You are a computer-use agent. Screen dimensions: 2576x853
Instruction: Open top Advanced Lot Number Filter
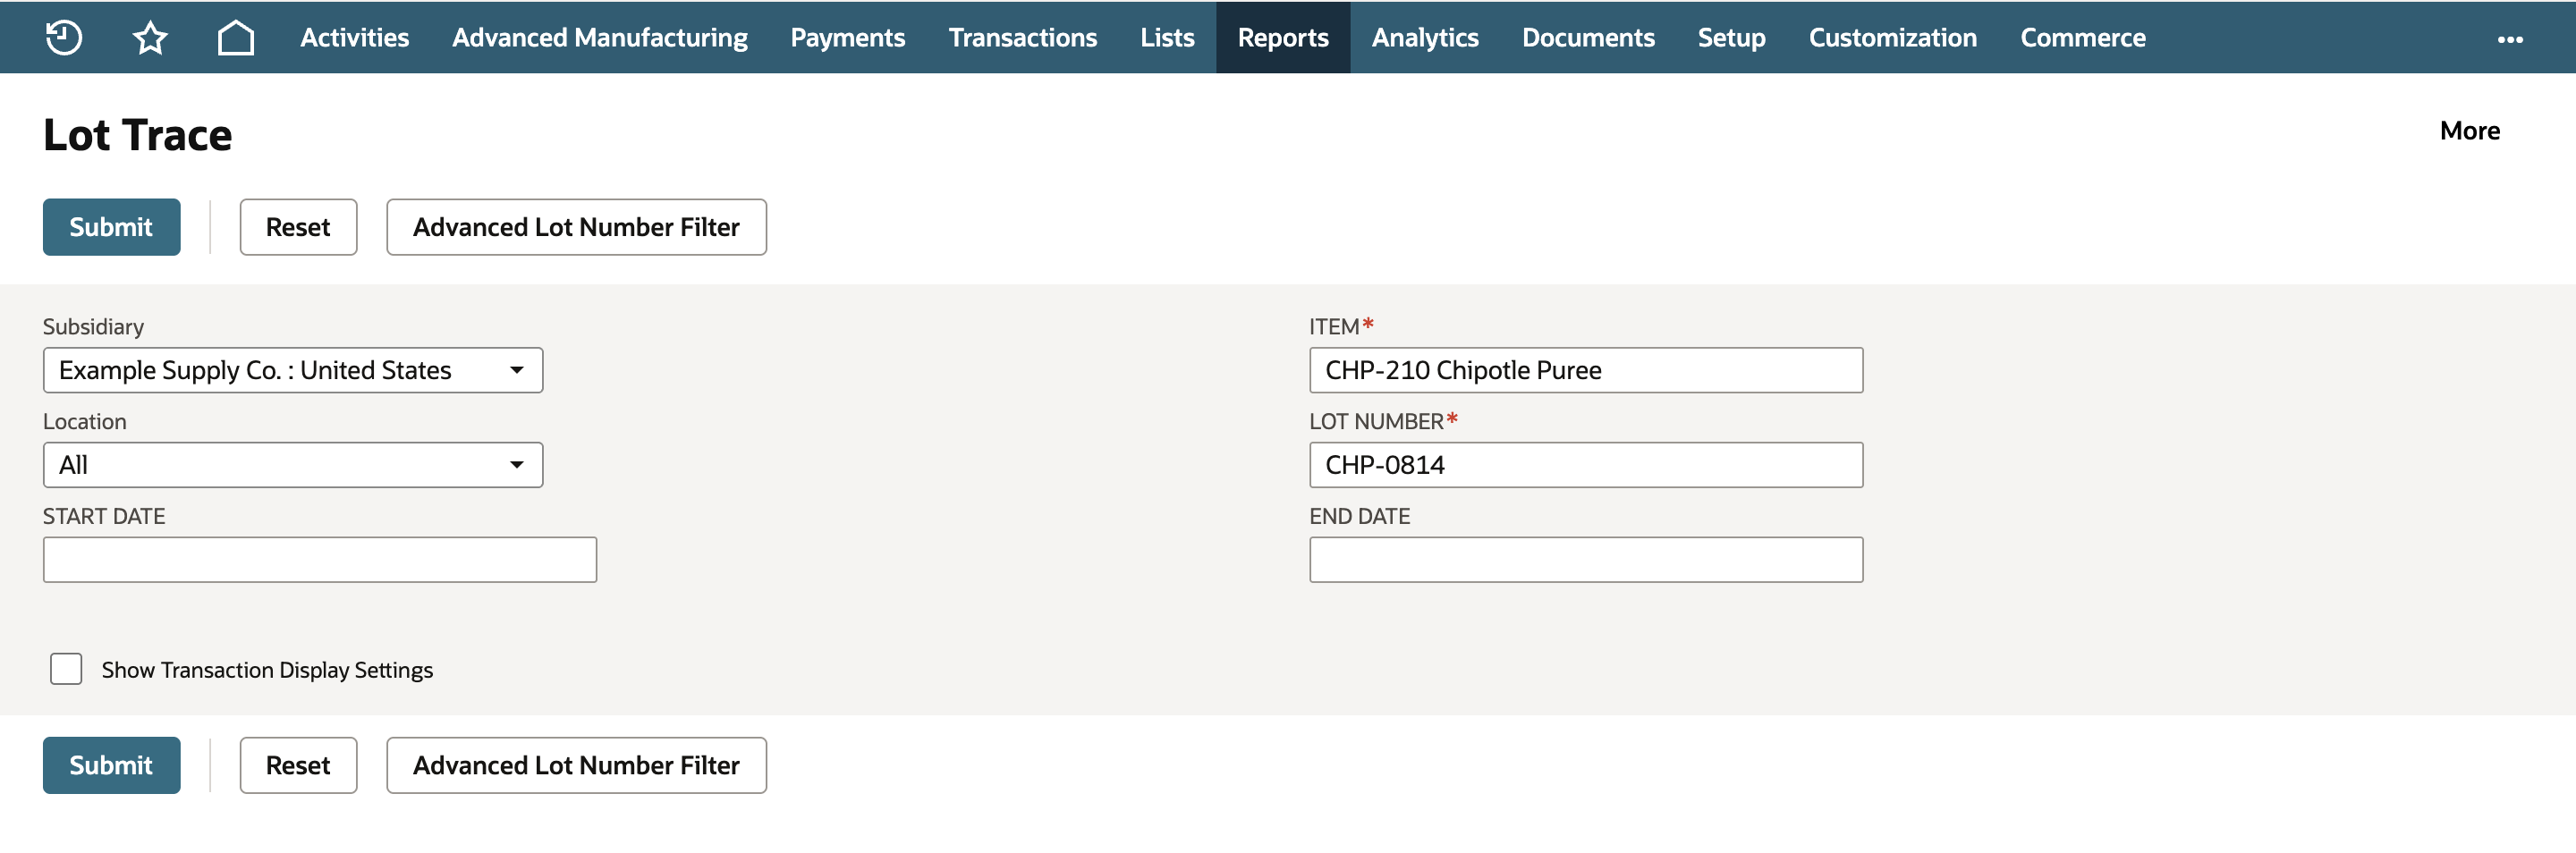pyautogui.click(x=576, y=227)
